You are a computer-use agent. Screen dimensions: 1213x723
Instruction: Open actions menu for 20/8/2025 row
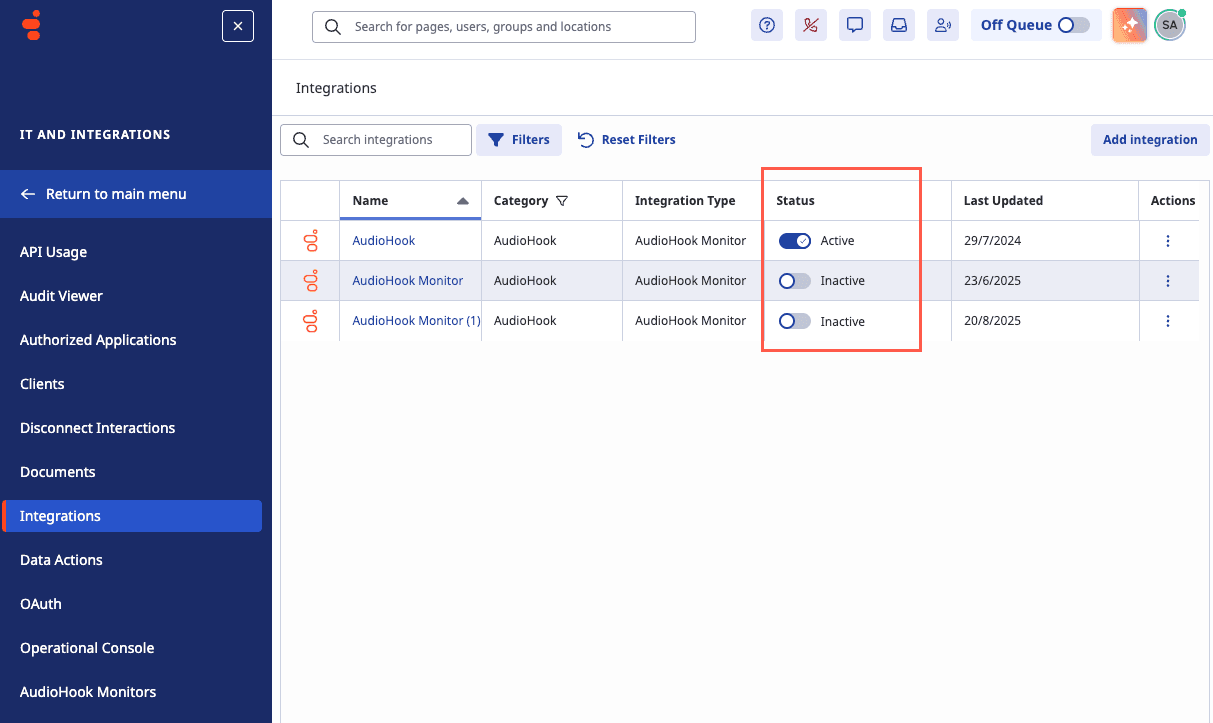click(x=1168, y=321)
